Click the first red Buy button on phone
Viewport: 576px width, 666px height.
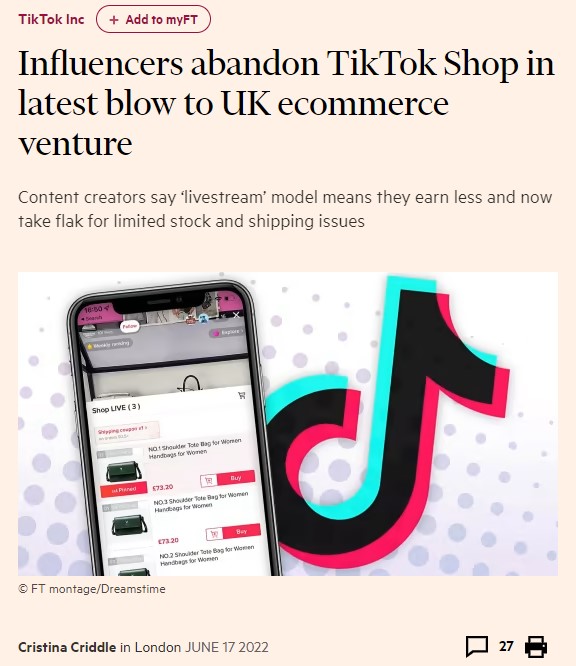pyautogui.click(x=236, y=477)
